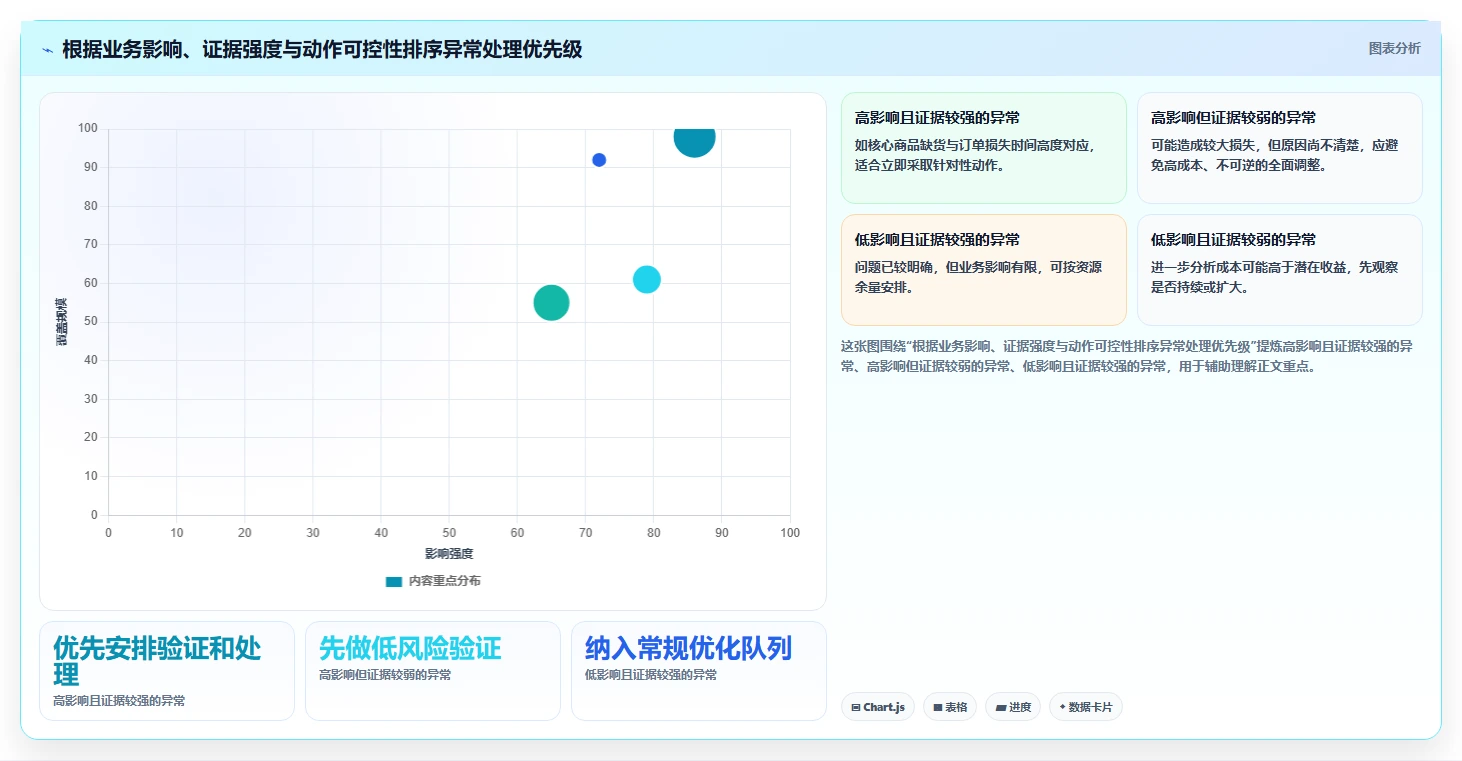Click y-axis tick value 50

click(x=91, y=322)
